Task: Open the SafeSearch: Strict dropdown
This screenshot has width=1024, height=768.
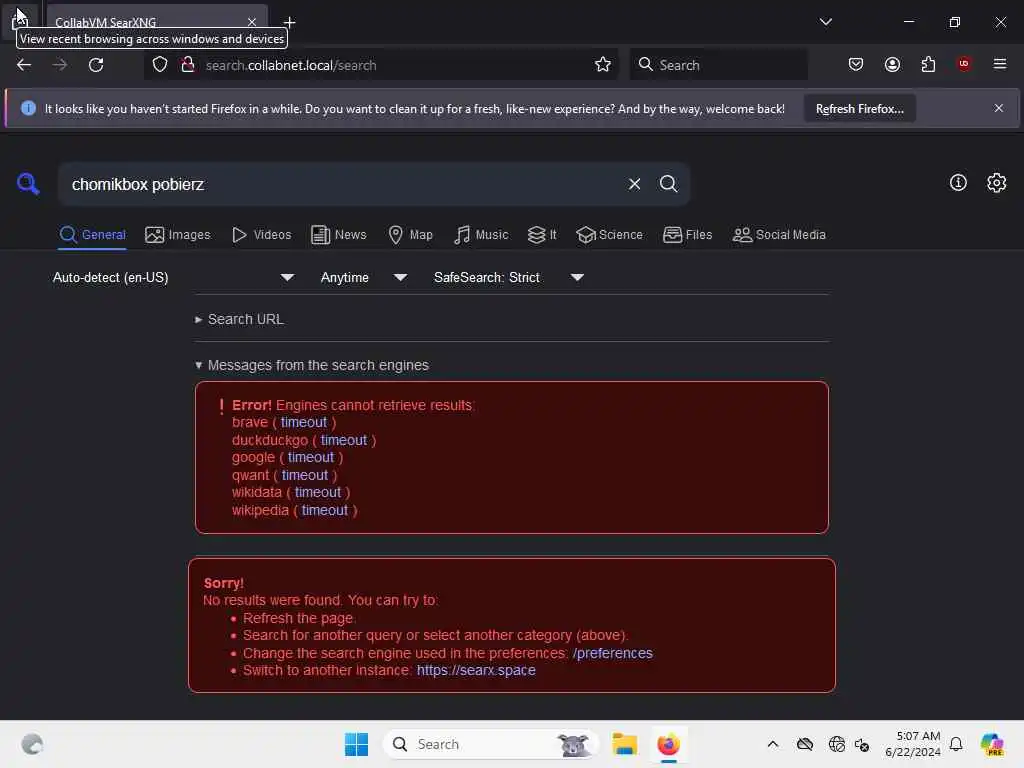Action: click(x=509, y=278)
